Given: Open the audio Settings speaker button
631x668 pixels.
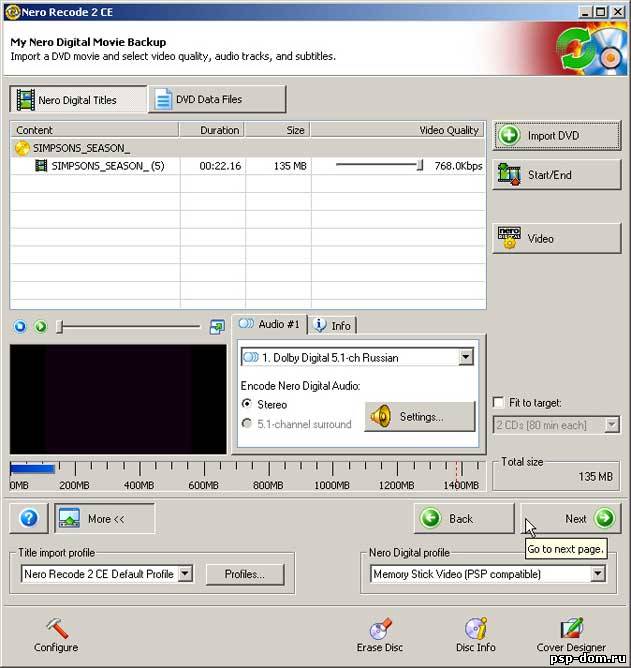Looking at the screenshot, I should tap(420, 417).
